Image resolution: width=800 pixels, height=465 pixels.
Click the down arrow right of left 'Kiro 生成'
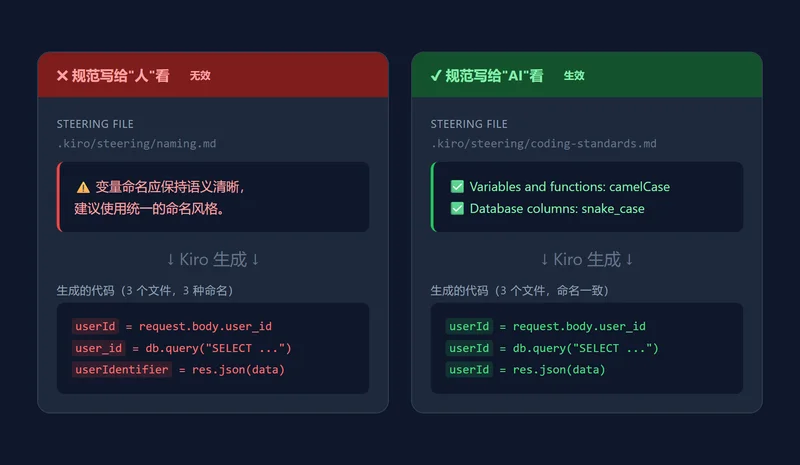pyautogui.click(x=255, y=260)
